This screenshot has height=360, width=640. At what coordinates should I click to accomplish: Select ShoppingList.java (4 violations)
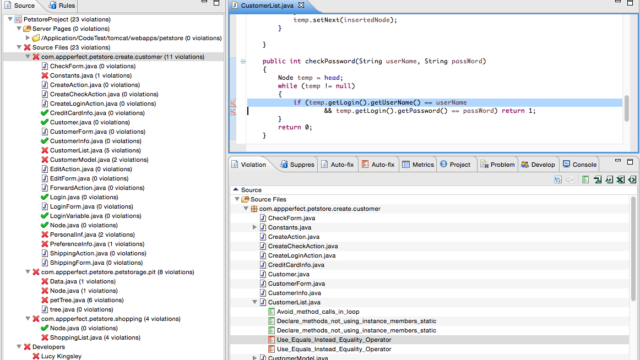coord(95,338)
